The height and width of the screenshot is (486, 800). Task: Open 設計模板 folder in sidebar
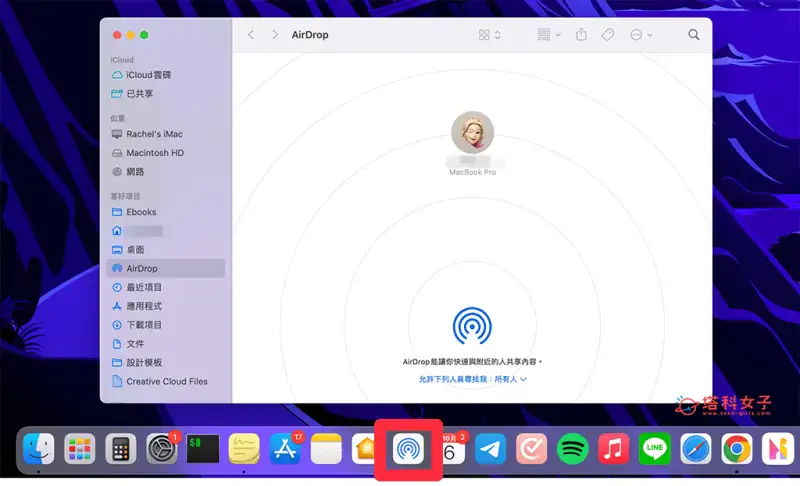tap(166, 363)
